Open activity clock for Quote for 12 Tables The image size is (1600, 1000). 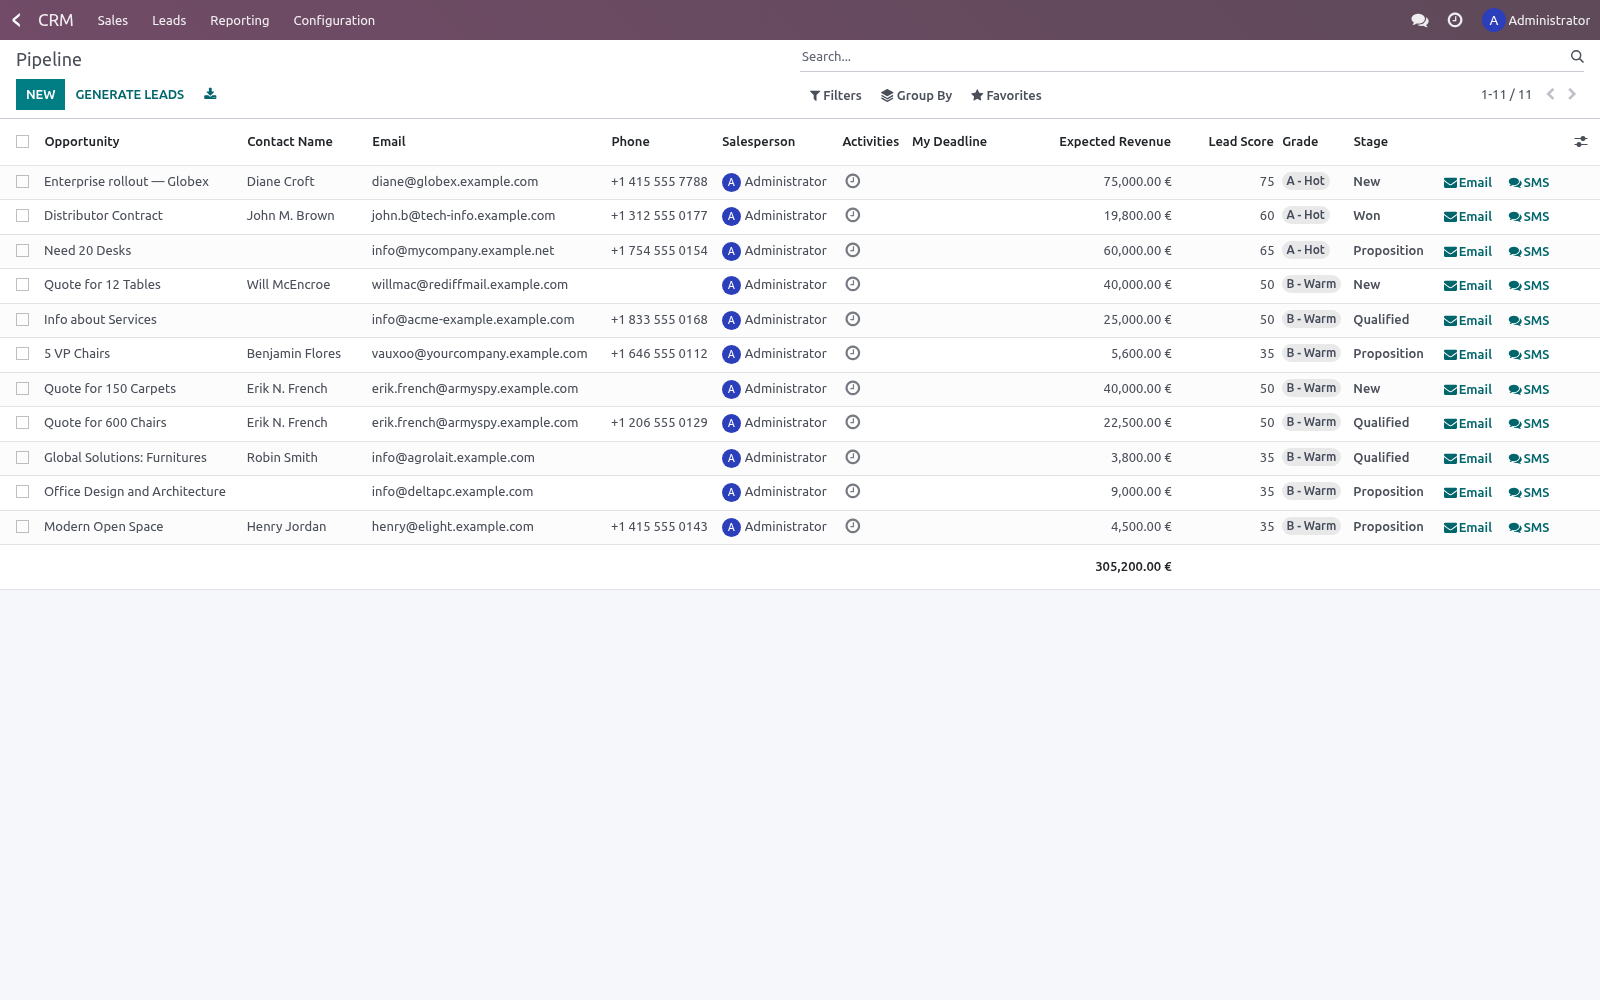pos(853,284)
